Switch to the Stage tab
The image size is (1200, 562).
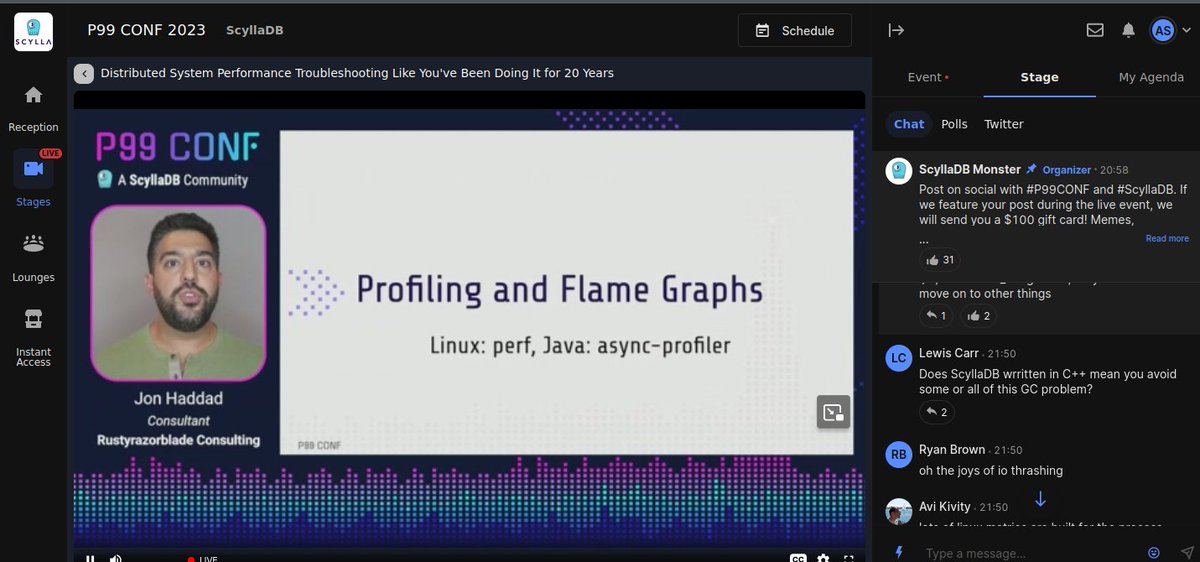point(1039,77)
